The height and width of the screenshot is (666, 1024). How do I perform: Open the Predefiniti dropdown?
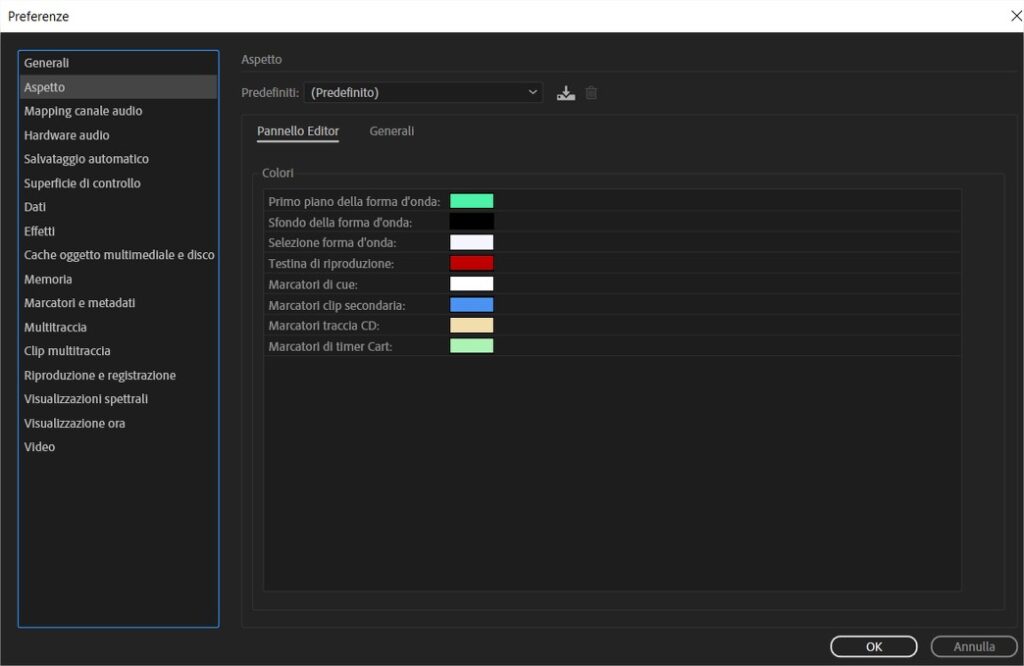[422, 93]
